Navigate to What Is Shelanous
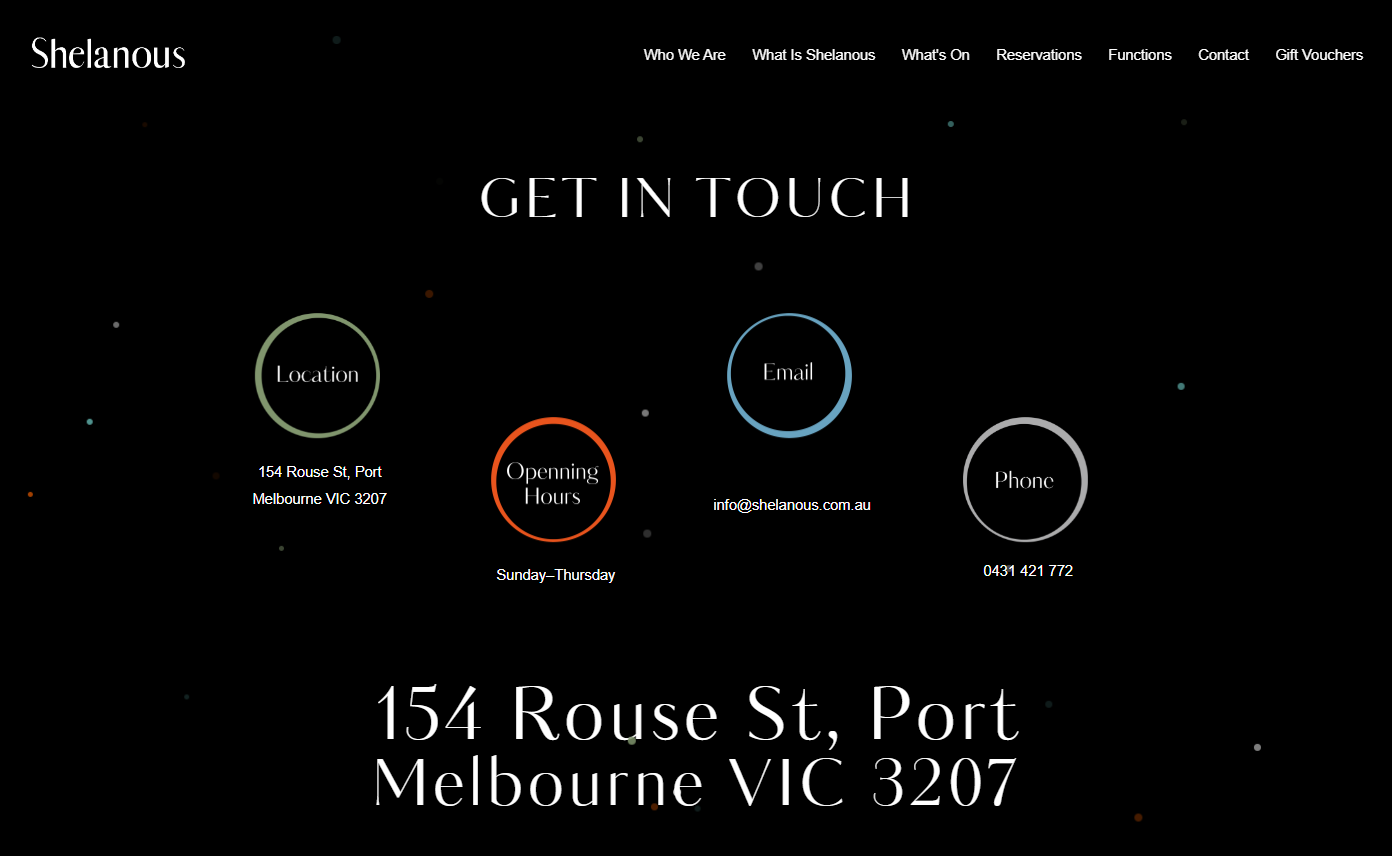 click(x=813, y=55)
